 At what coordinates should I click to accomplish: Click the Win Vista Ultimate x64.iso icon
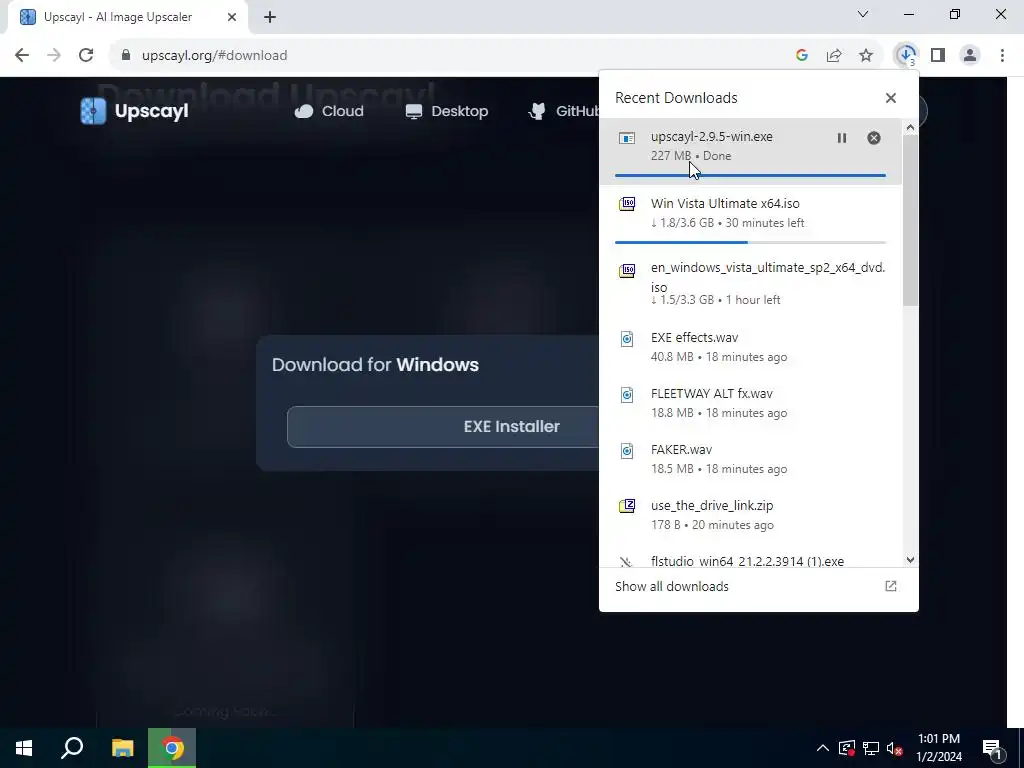[627, 204]
